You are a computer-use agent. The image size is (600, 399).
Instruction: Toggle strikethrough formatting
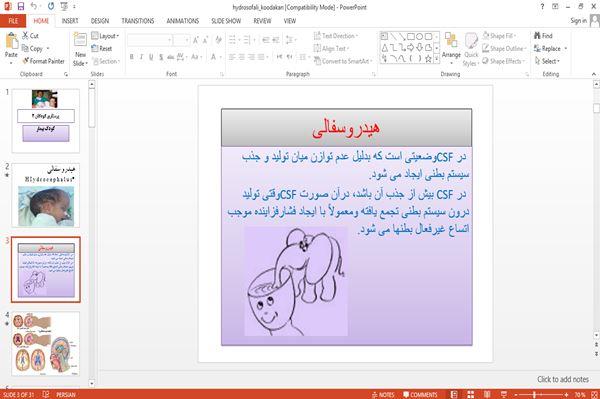point(171,57)
